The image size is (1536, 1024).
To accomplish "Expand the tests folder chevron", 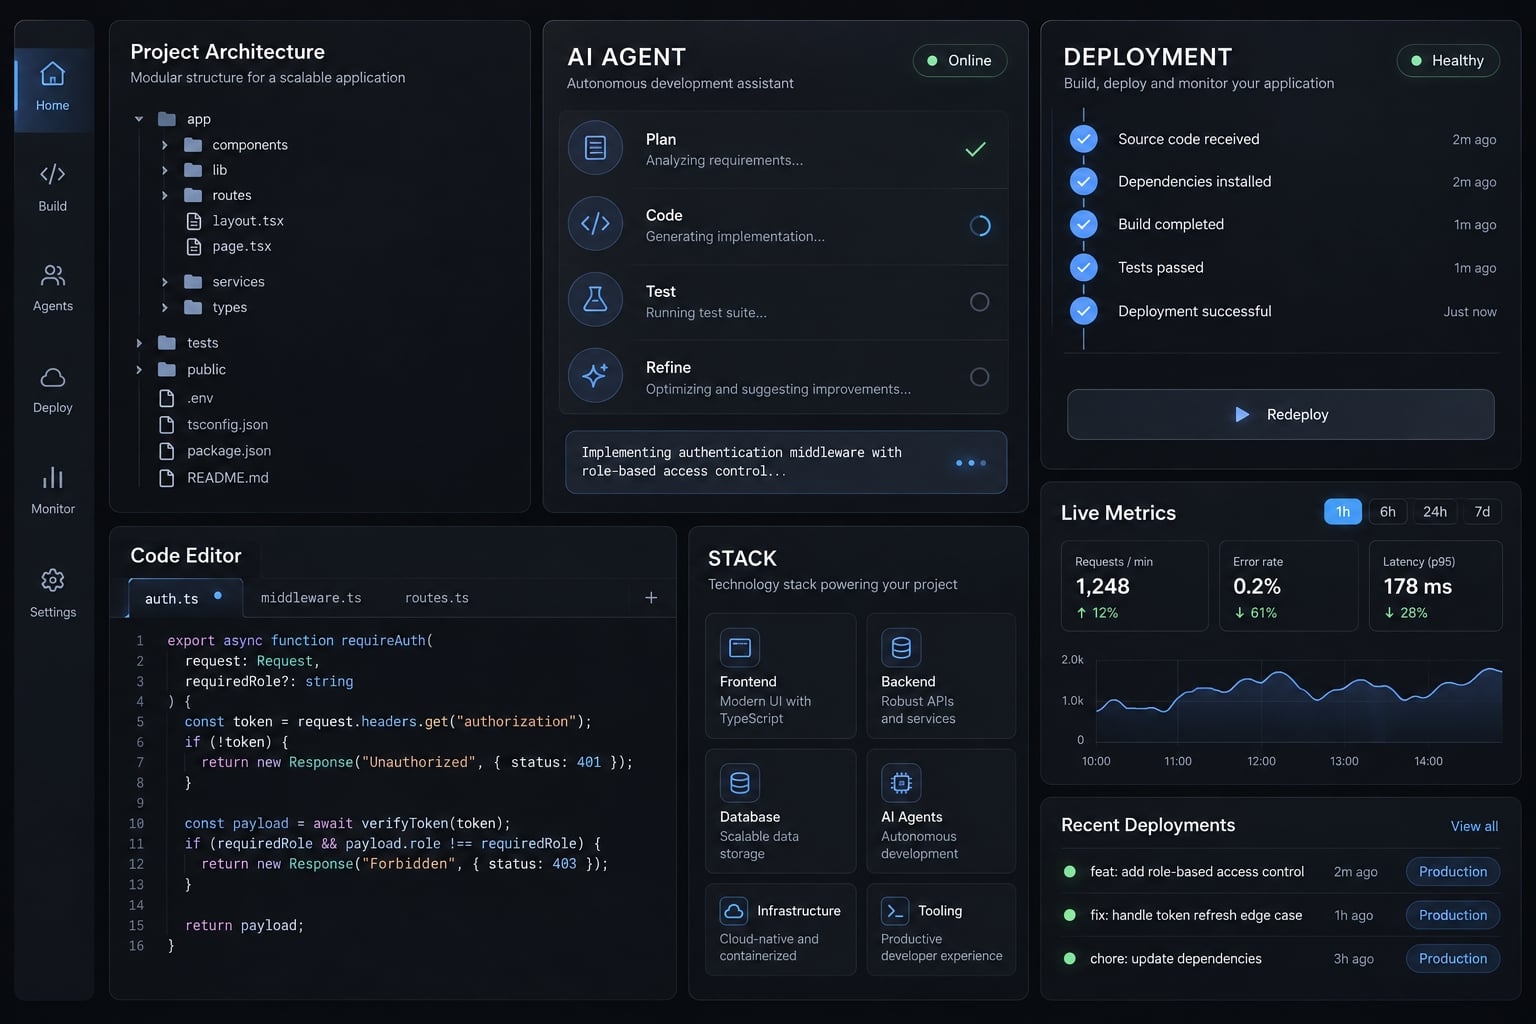I will tap(139, 343).
